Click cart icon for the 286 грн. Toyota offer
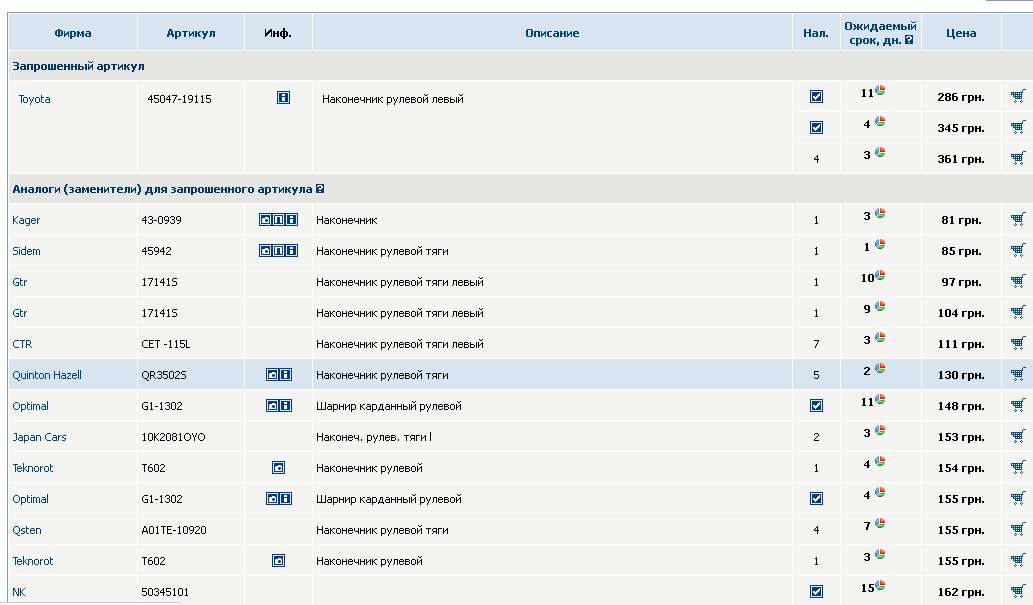 coord(1018,97)
